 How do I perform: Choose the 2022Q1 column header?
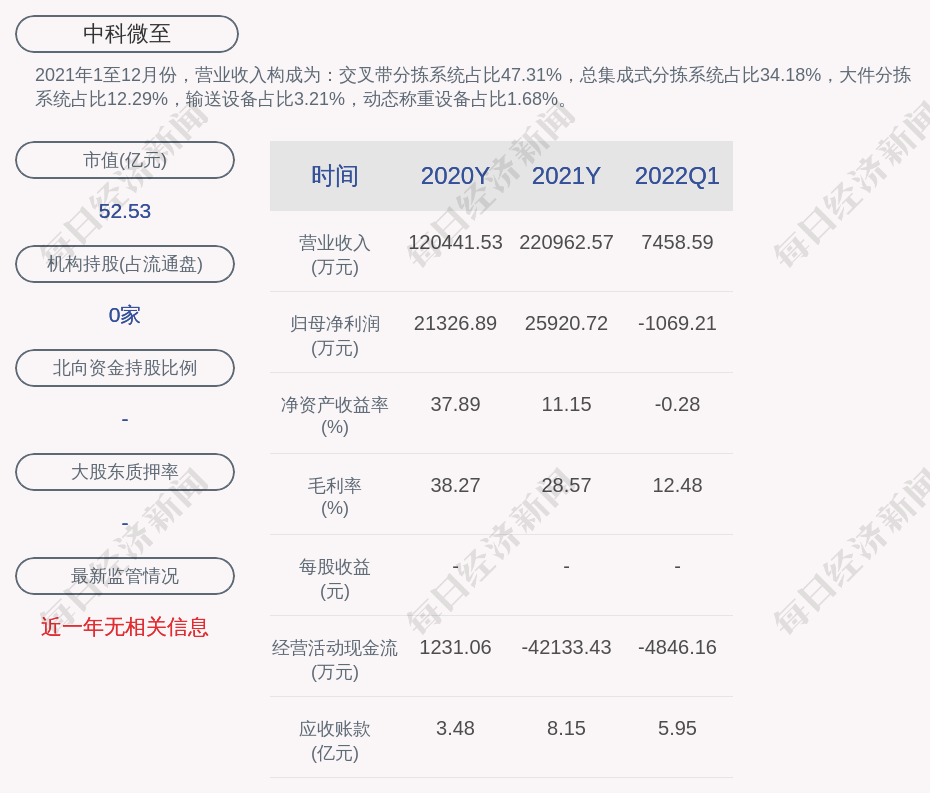point(677,176)
